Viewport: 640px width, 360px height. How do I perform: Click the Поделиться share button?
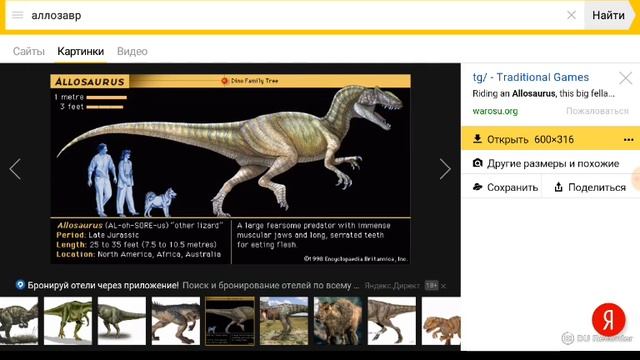(x=590, y=187)
